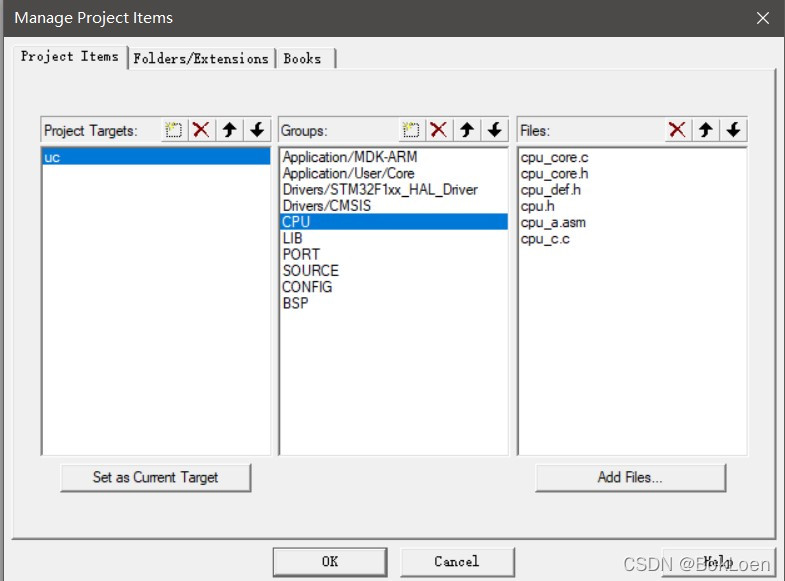Add a new group
The width and height of the screenshot is (785, 581).
click(412, 130)
